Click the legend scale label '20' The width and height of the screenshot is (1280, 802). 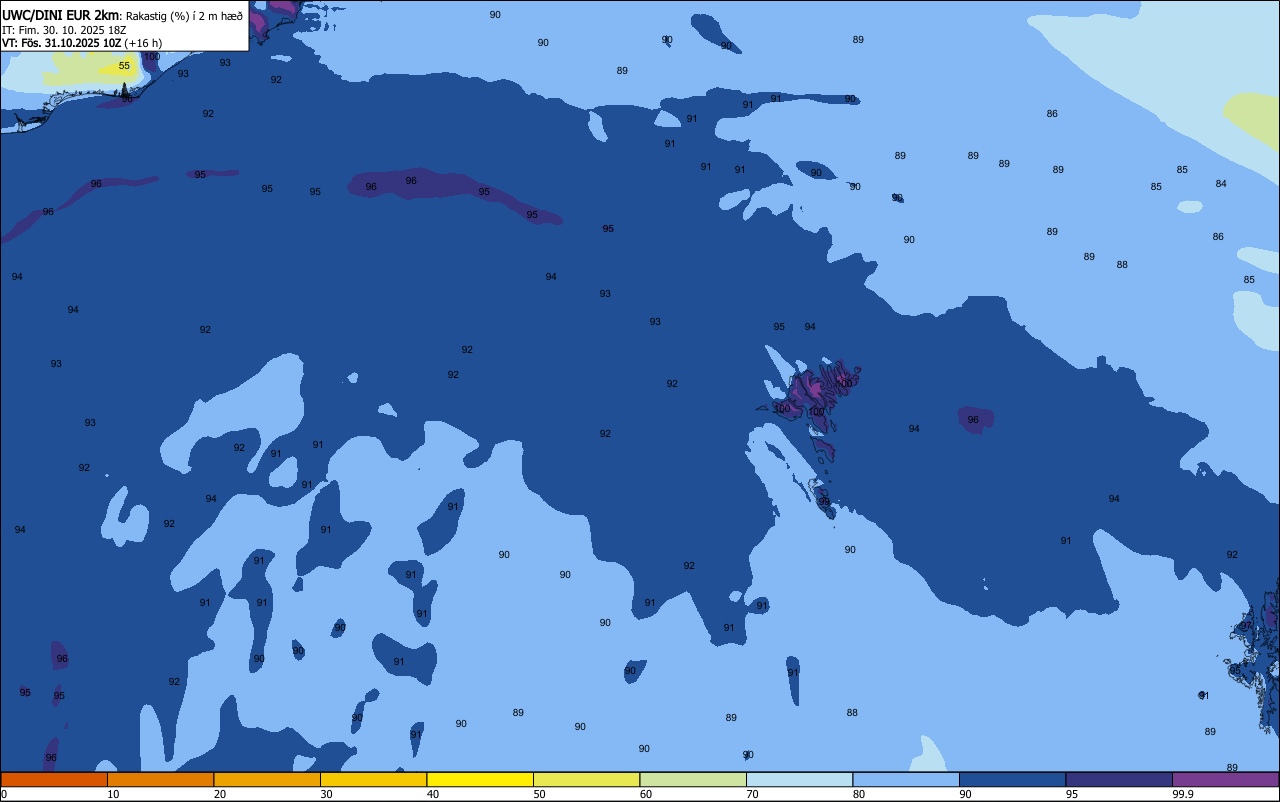219,794
